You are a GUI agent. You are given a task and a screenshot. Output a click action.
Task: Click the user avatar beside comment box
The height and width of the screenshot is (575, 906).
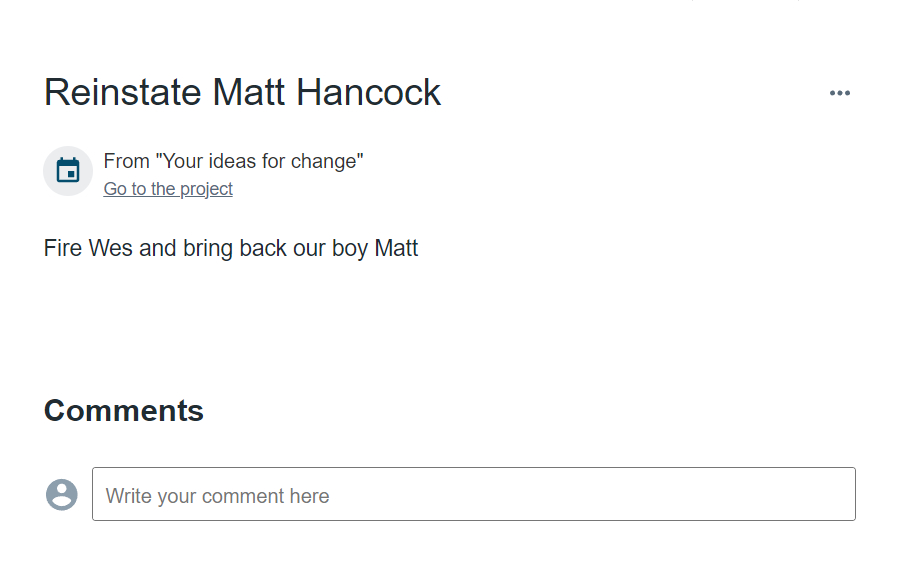(x=62, y=494)
